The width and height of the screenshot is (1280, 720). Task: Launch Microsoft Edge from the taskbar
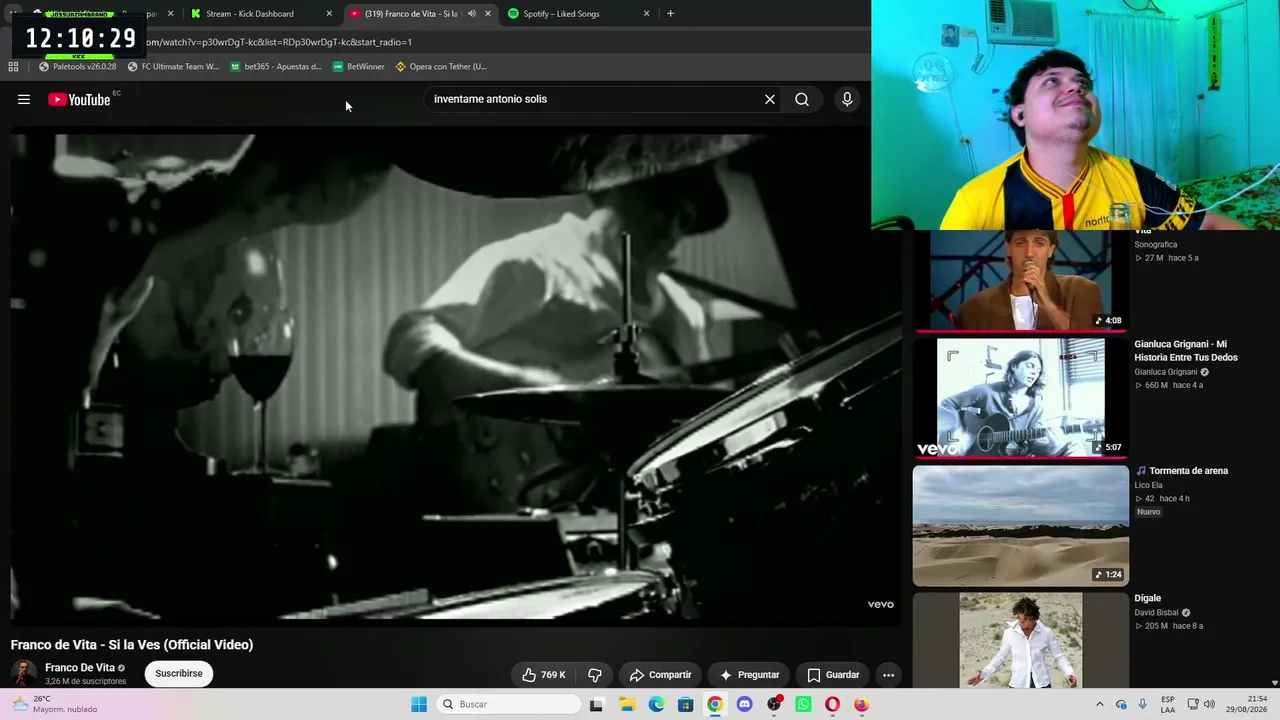click(656, 704)
